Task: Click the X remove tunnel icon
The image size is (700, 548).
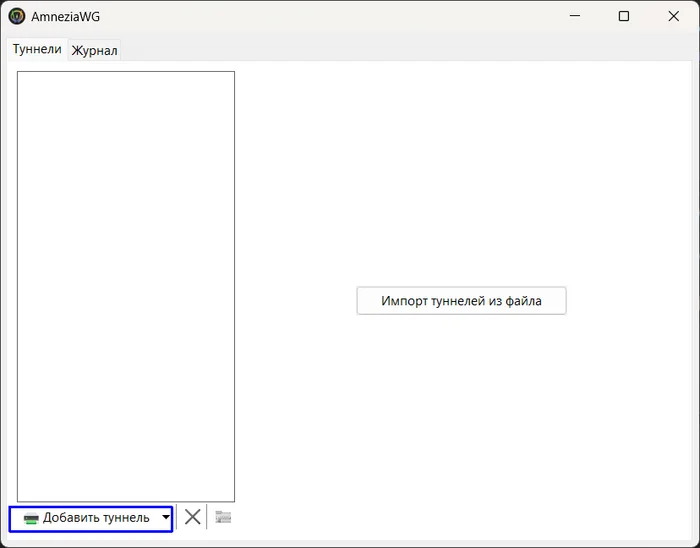Action: point(192,517)
